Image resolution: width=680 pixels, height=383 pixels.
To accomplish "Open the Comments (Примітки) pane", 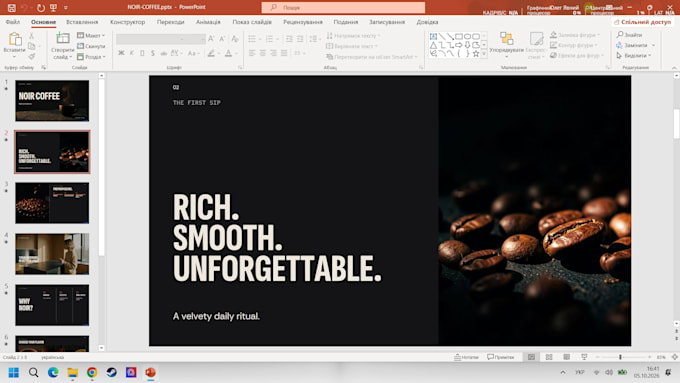I will click(500, 357).
